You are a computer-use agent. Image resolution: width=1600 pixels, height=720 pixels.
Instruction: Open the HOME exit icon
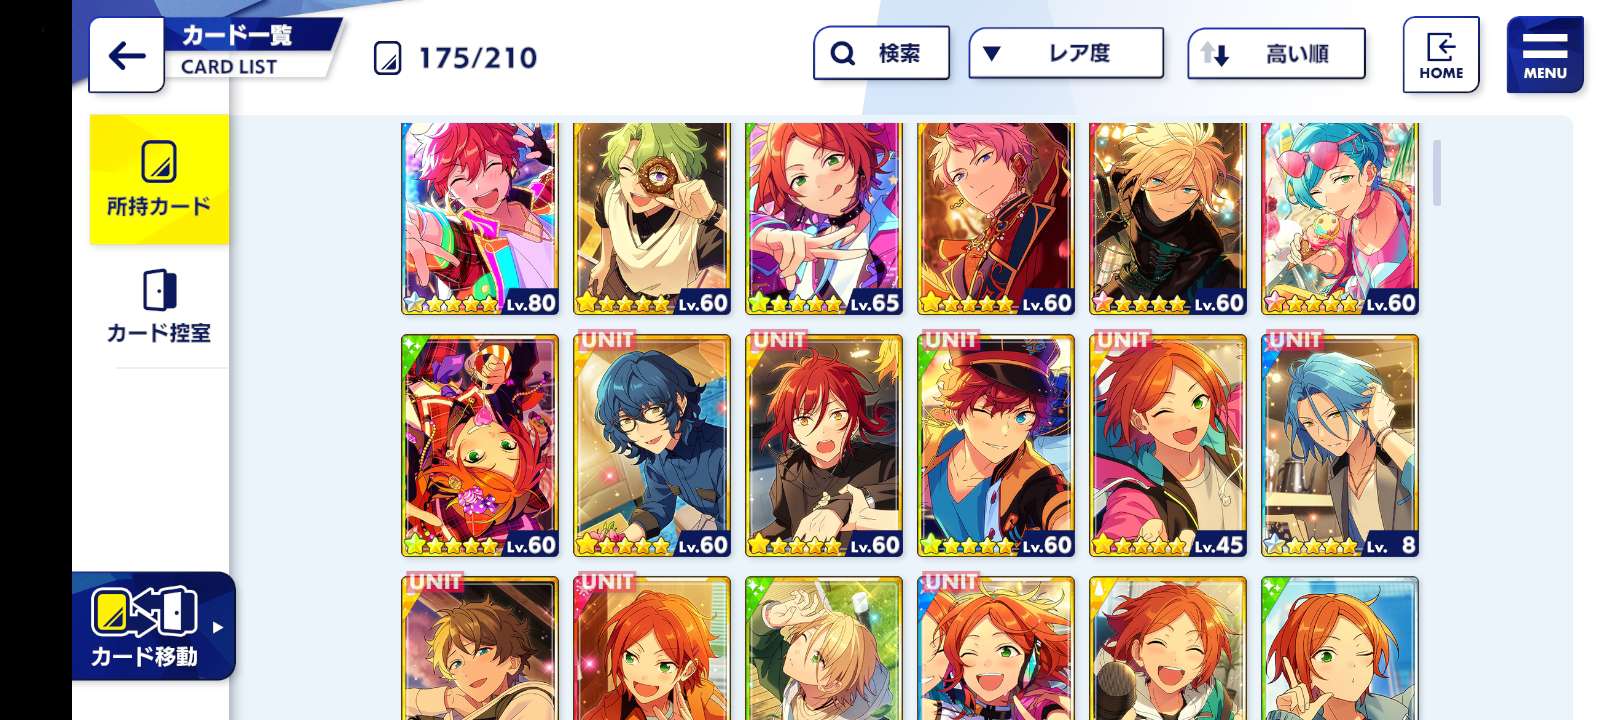click(1441, 55)
